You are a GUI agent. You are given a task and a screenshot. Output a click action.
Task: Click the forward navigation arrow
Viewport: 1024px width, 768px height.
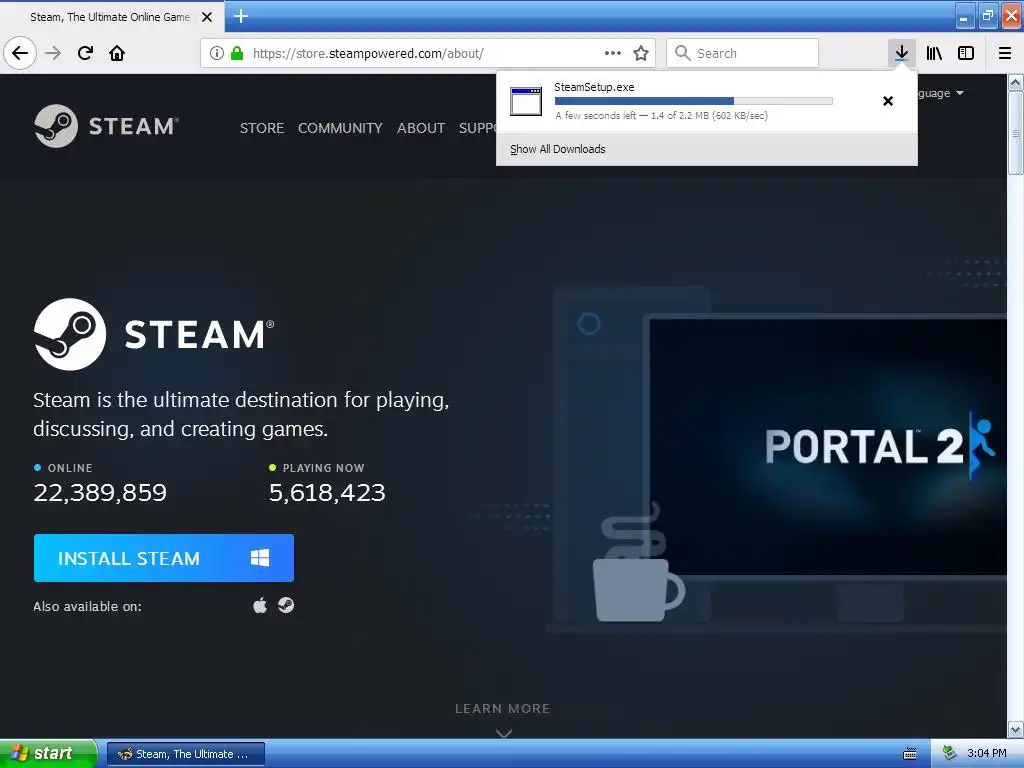pos(54,53)
